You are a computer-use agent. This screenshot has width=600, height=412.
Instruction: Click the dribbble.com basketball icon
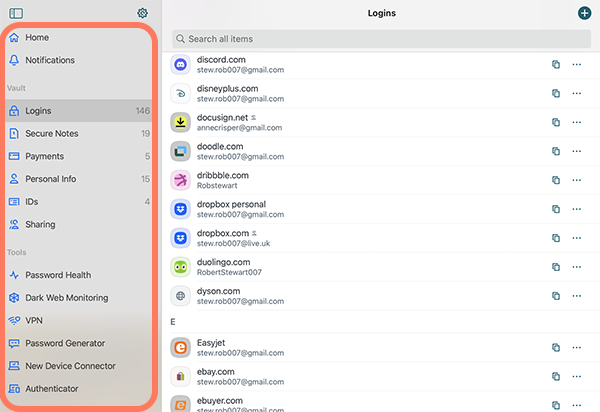point(180,180)
